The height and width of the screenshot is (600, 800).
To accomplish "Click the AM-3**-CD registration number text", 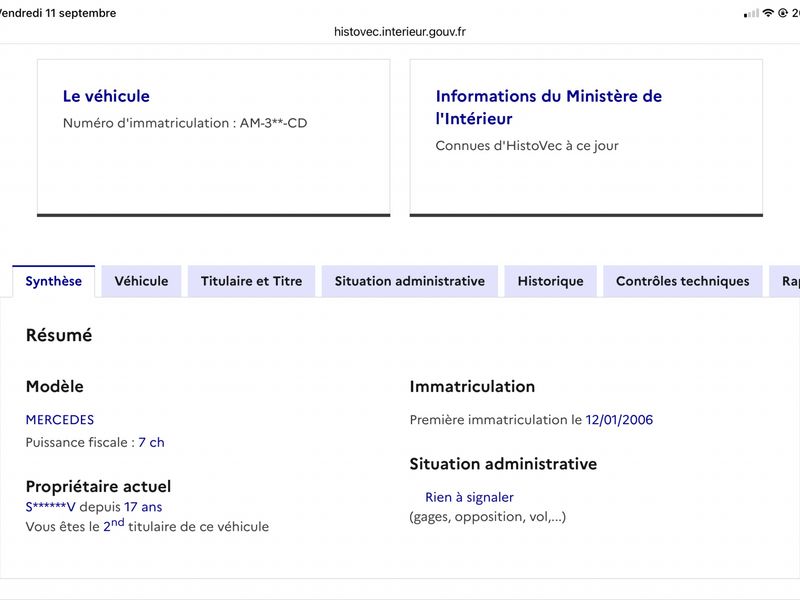I will (273, 123).
